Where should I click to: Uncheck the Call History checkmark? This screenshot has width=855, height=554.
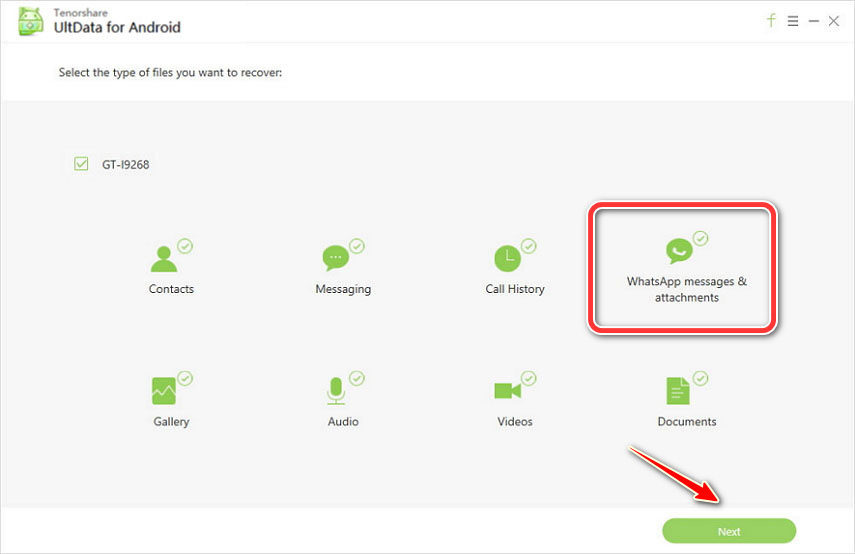pos(528,246)
